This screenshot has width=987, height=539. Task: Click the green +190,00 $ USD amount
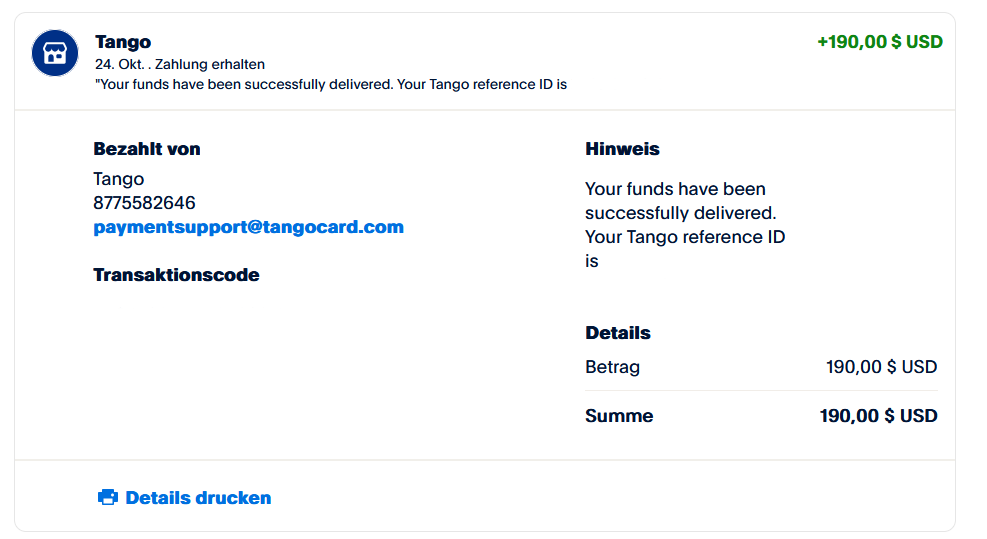879,42
